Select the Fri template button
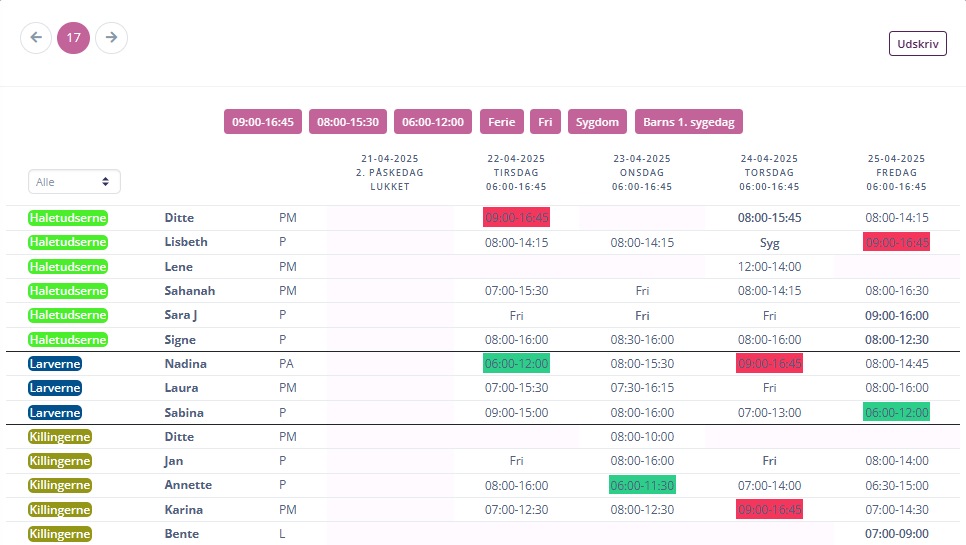Viewport: 966px width, 545px height. coord(545,122)
